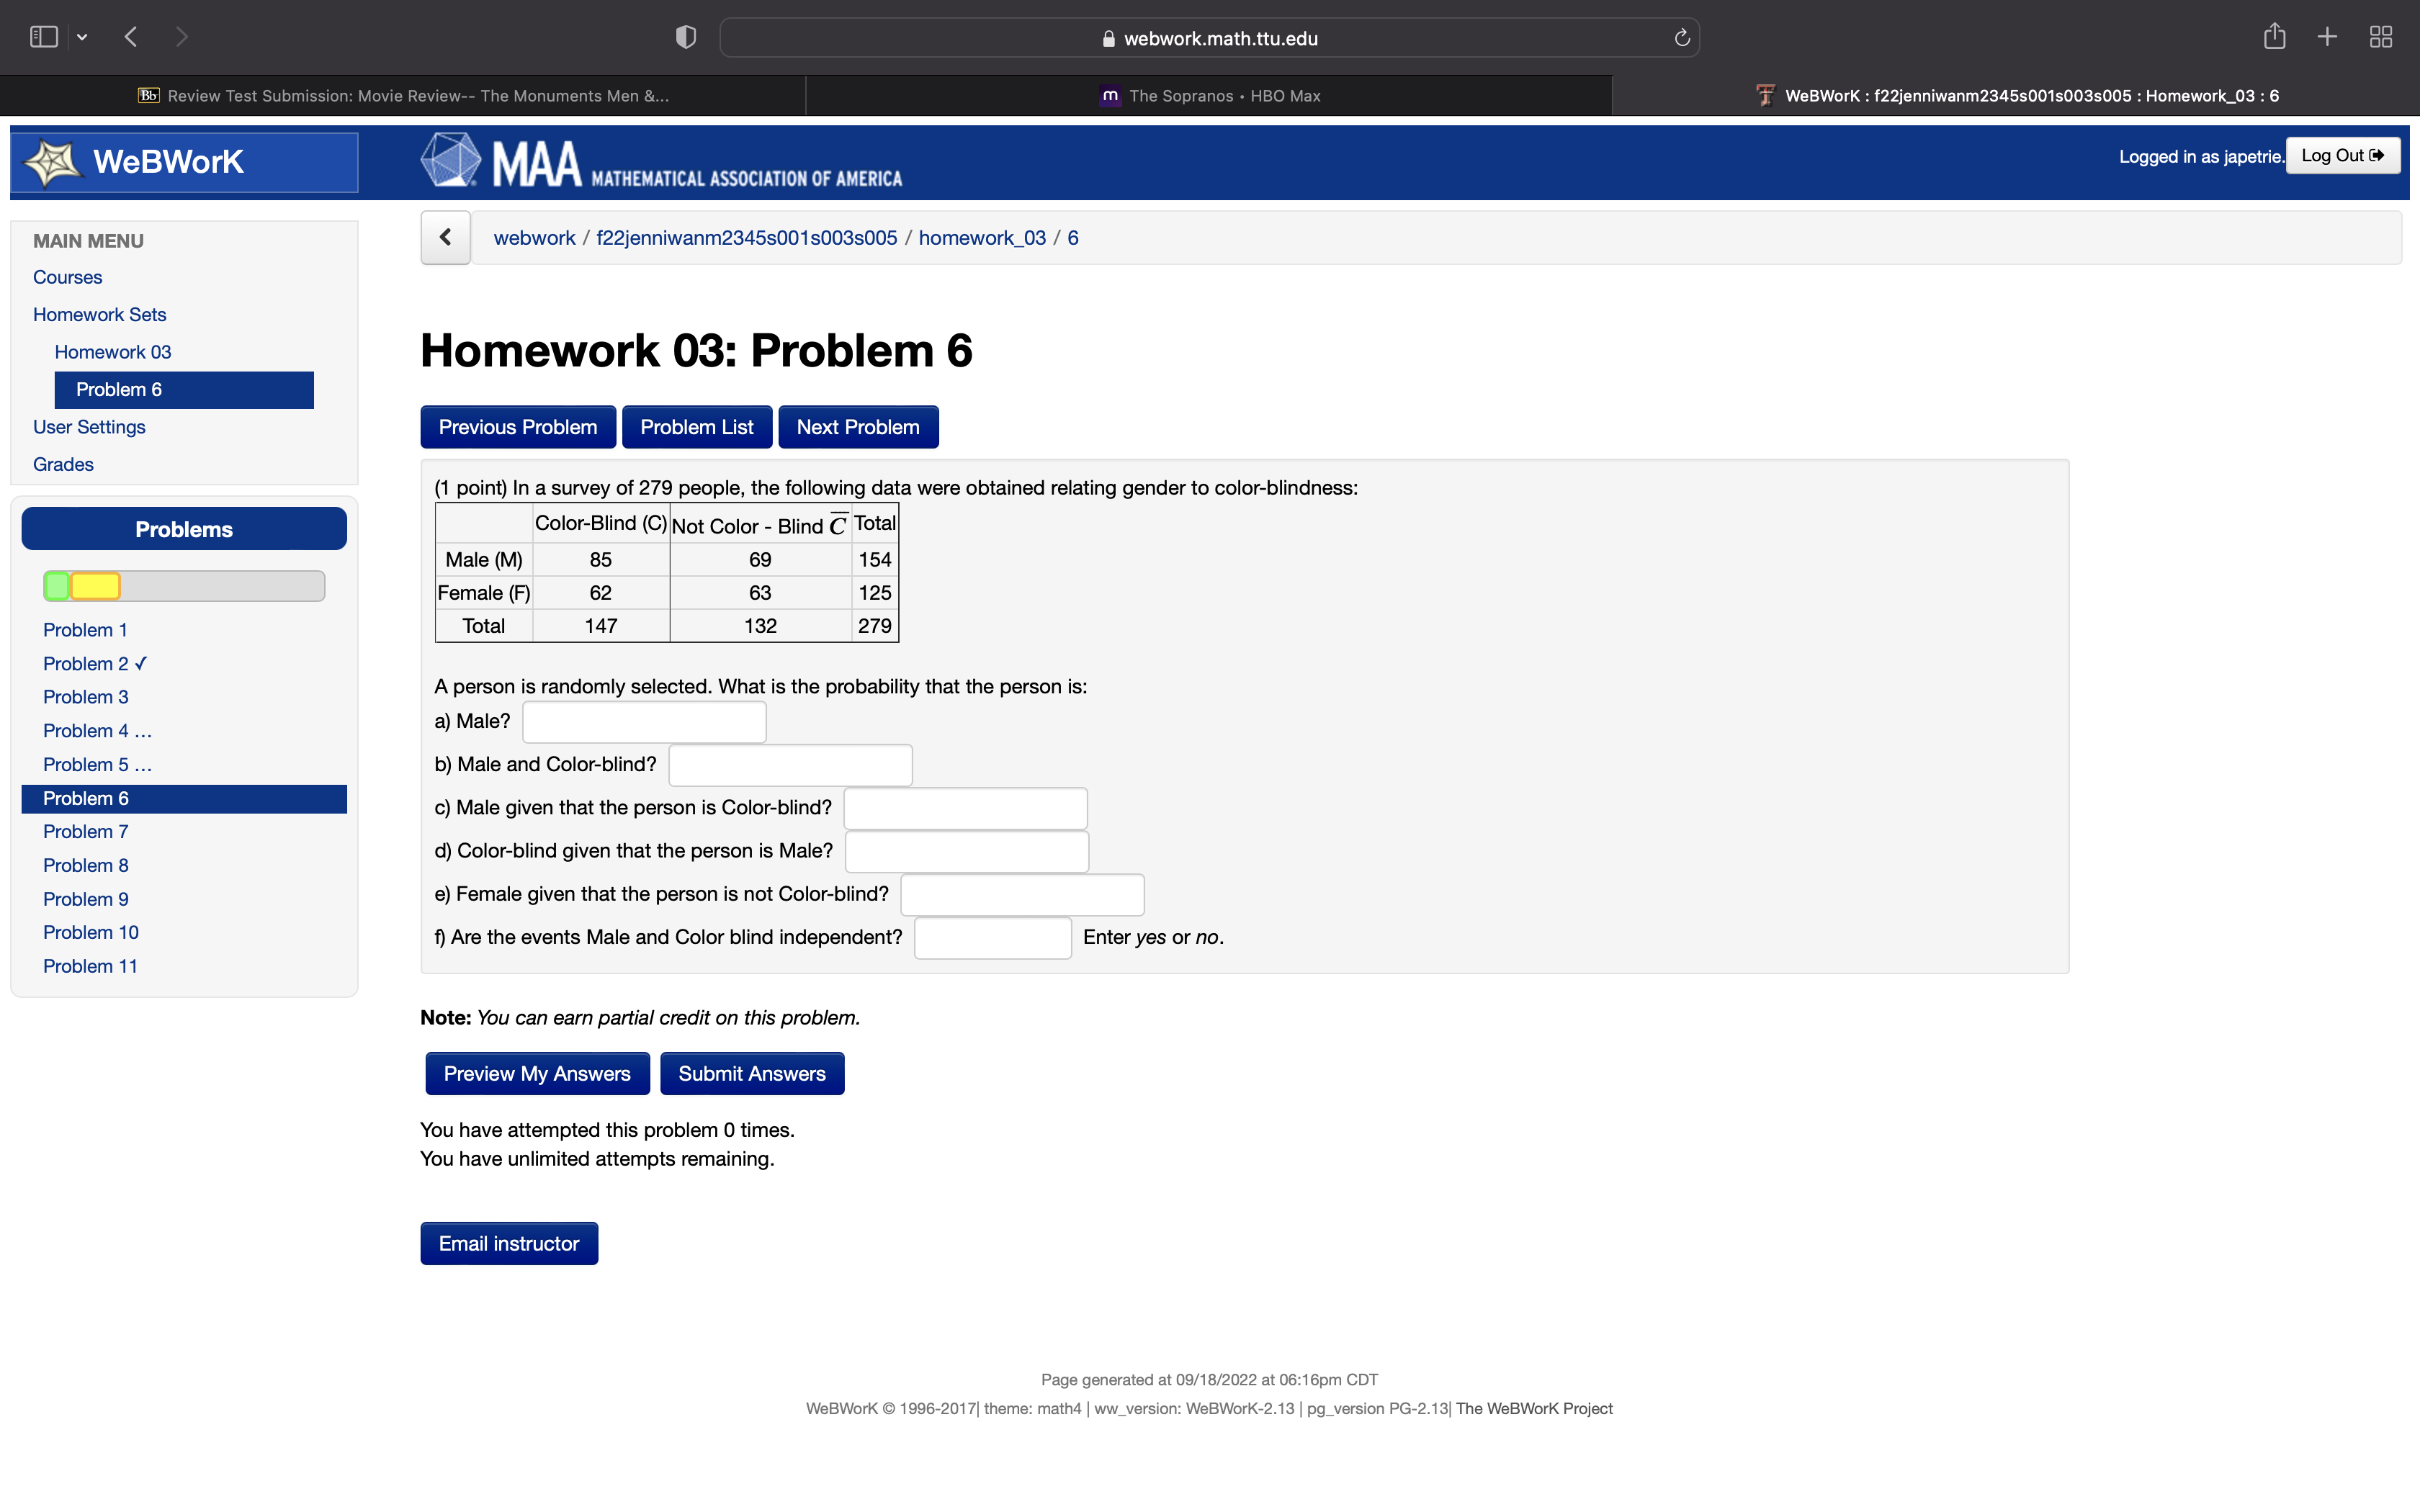The width and height of the screenshot is (2420, 1512).
Task: Show tab overview grid icon
Action: tap(2380, 37)
